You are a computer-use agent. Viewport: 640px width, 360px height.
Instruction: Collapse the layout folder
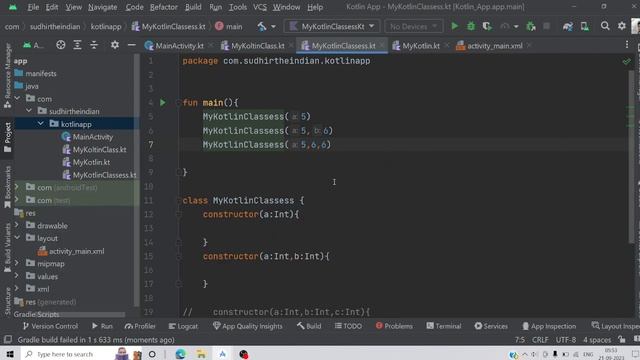pyautogui.click(x=18, y=238)
